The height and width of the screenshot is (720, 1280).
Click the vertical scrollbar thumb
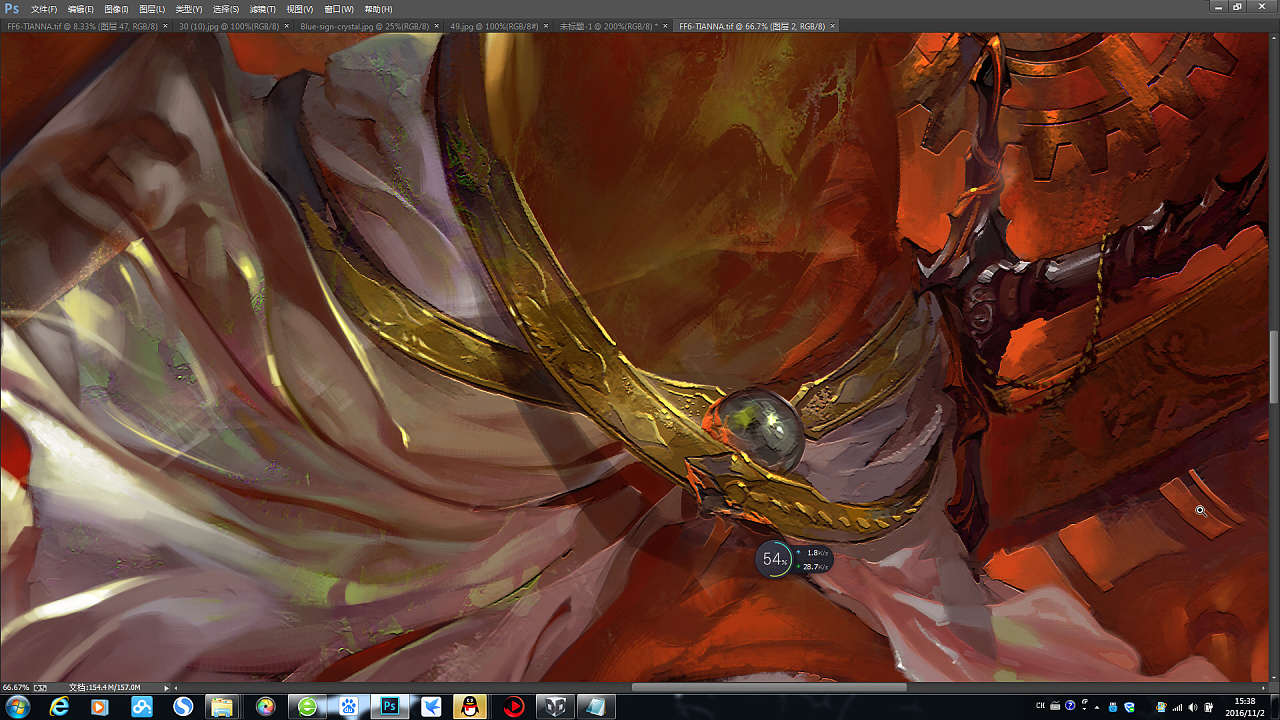[x=1274, y=367]
